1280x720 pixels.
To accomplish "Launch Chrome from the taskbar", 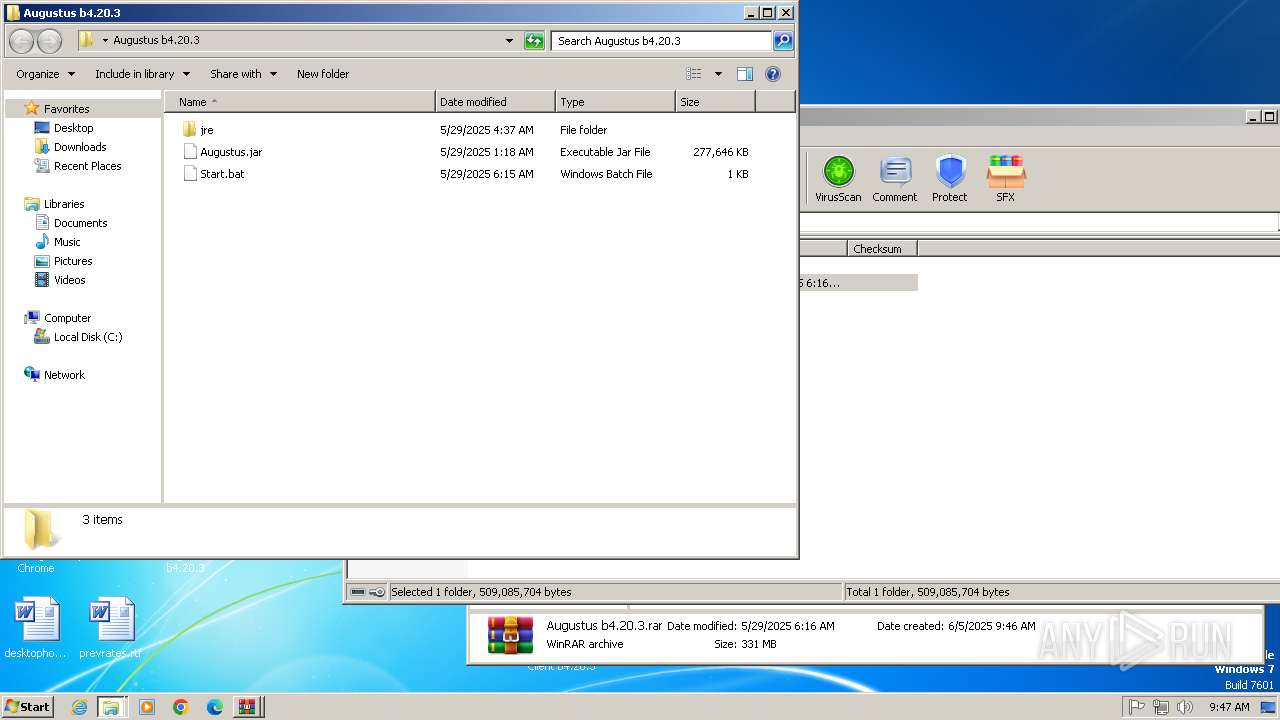I will tap(181, 706).
